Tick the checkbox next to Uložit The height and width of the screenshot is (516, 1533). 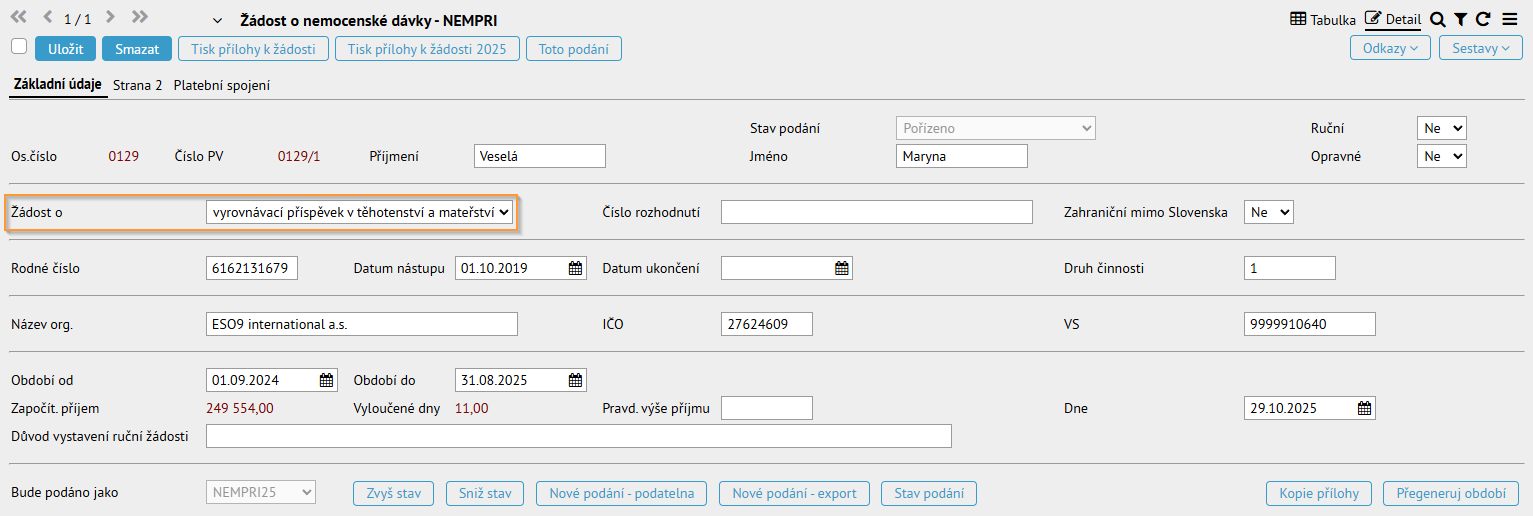pyautogui.click(x=19, y=46)
